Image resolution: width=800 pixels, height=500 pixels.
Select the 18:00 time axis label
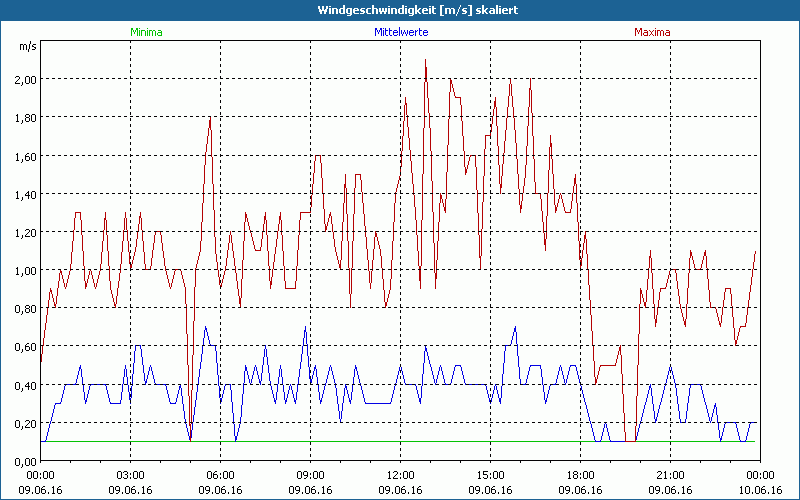pyautogui.click(x=580, y=476)
